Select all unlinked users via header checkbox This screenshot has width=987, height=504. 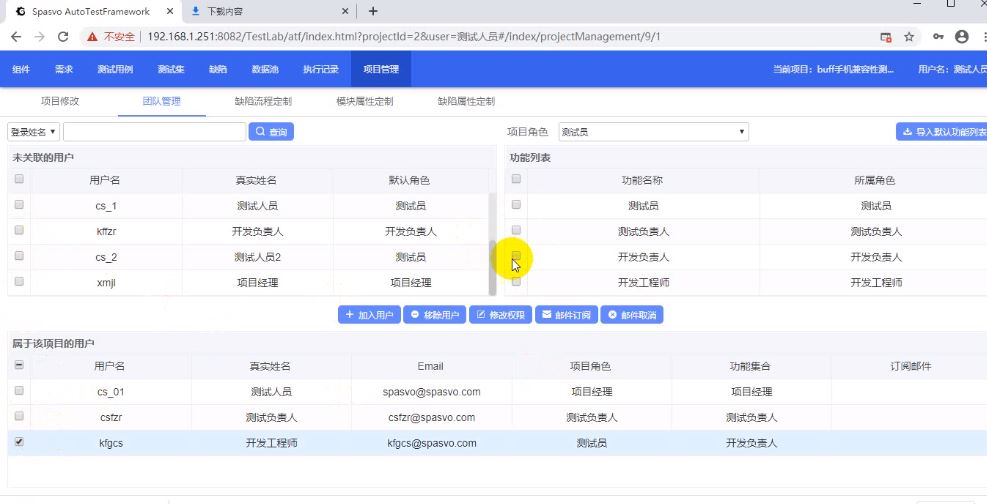[19, 180]
